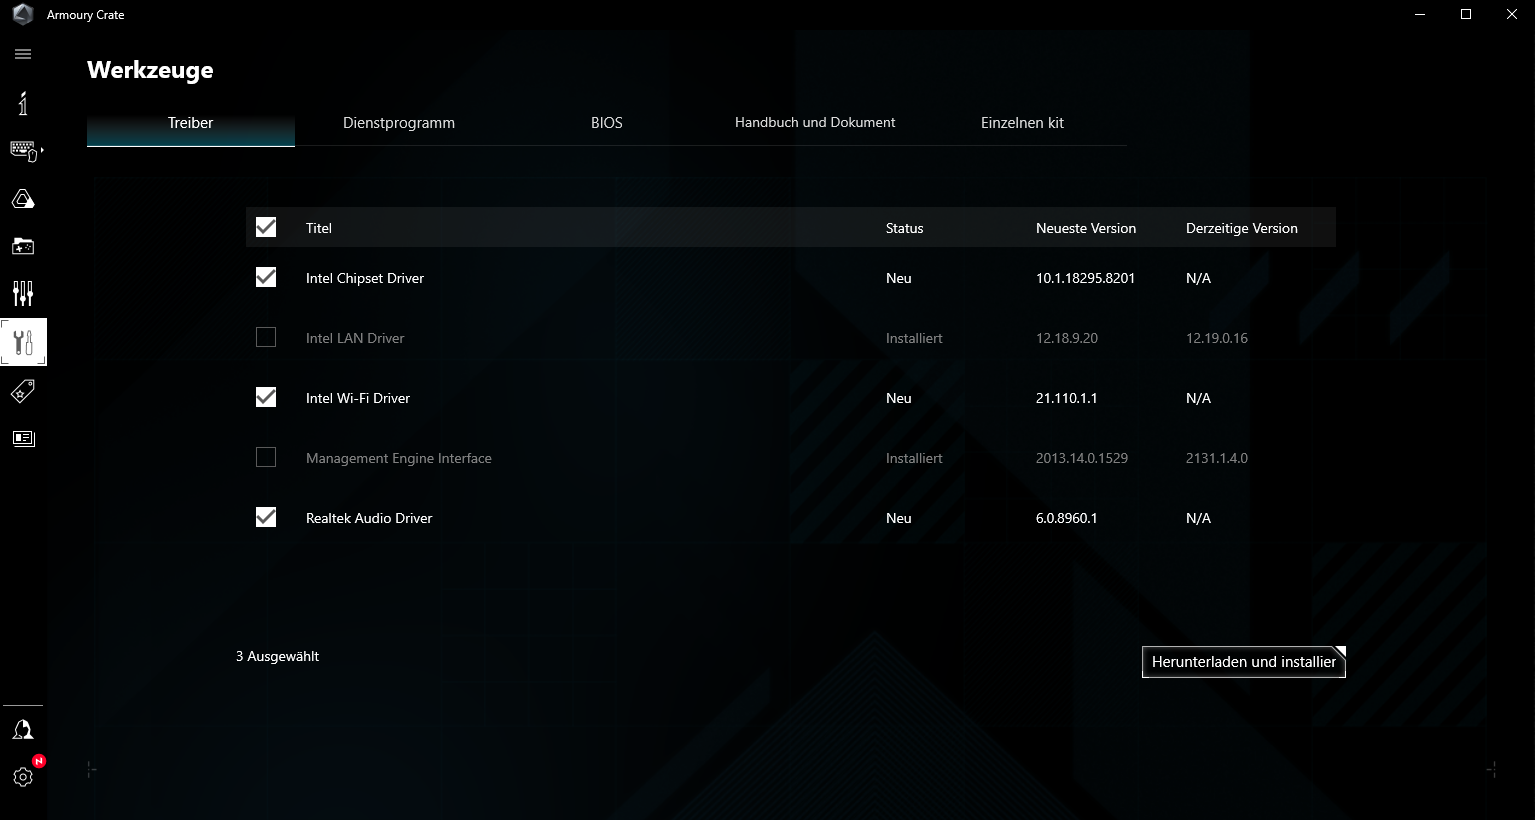The height and width of the screenshot is (820, 1535).
Task: Select the Tools wrench icon in sidebar
Action: tap(23, 342)
